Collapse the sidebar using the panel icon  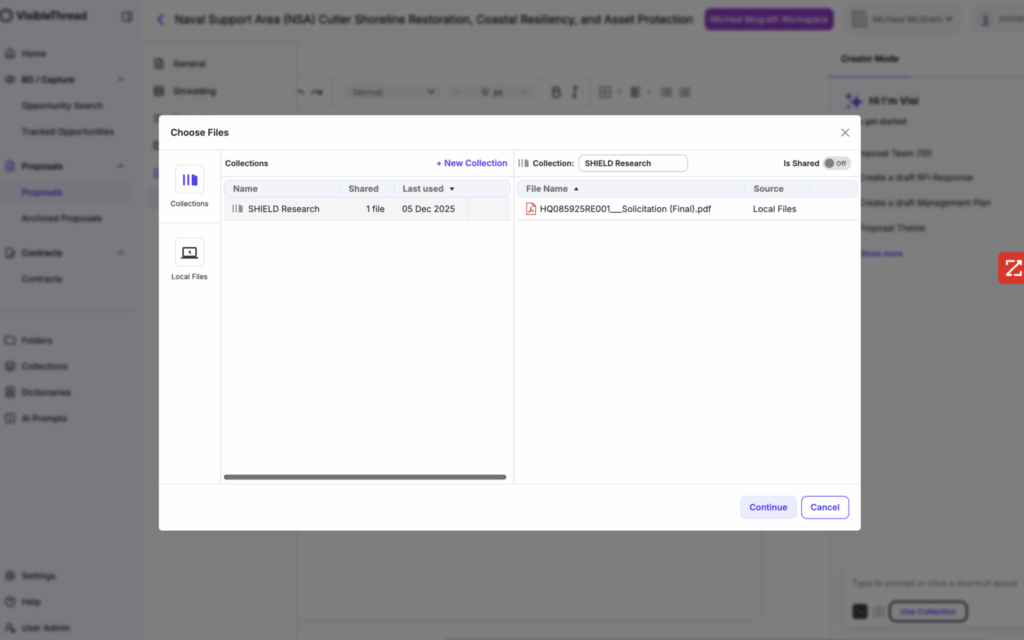point(127,17)
